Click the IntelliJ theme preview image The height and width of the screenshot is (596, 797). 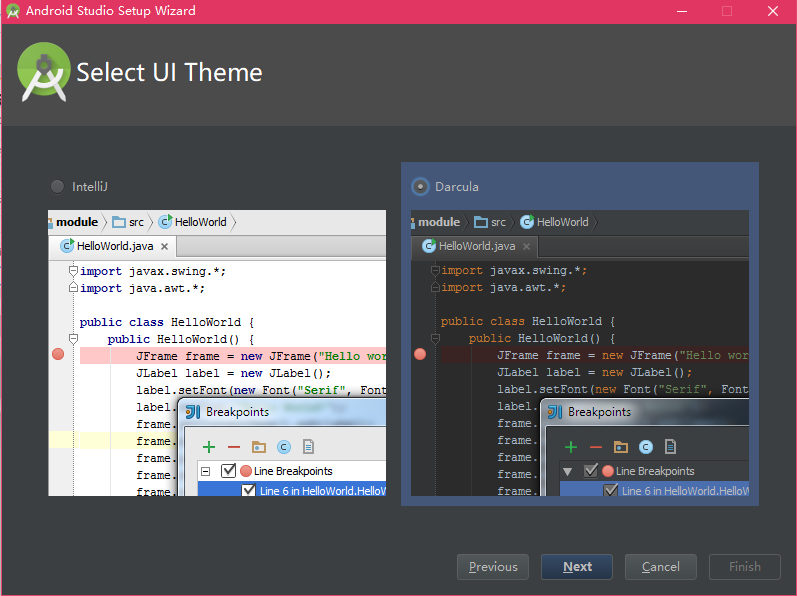pos(217,353)
